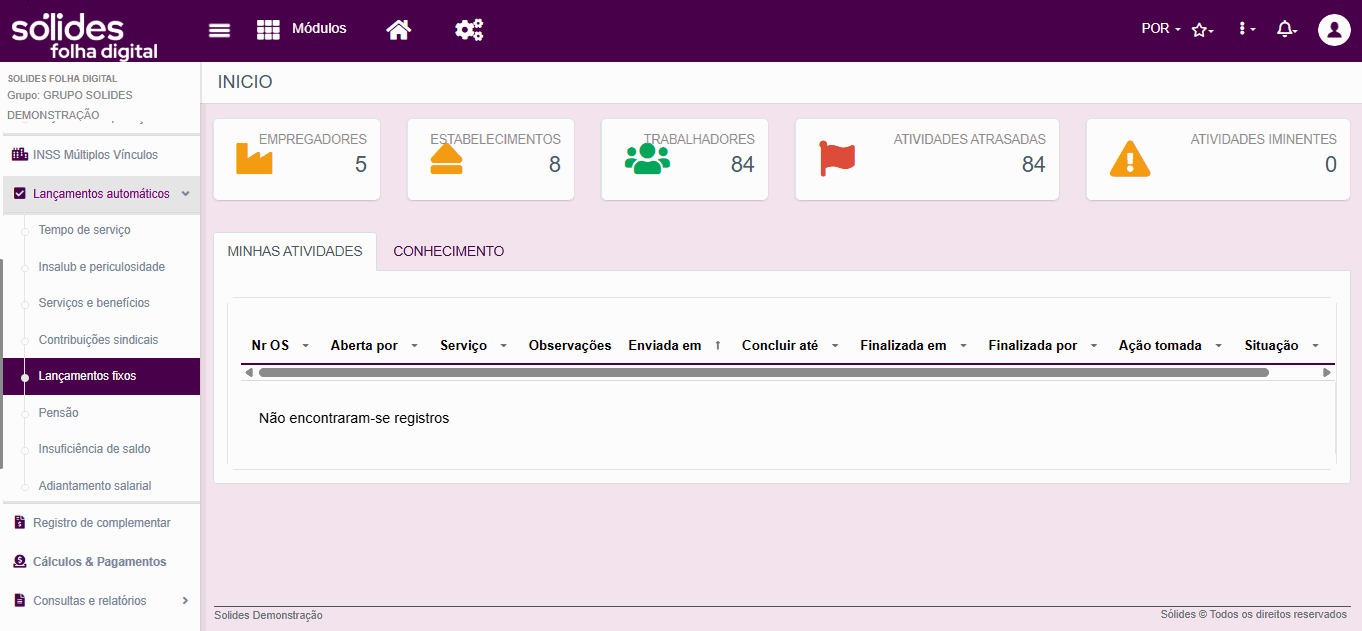
Task: Open Tempo de serviço menu item
Action: [84, 230]
